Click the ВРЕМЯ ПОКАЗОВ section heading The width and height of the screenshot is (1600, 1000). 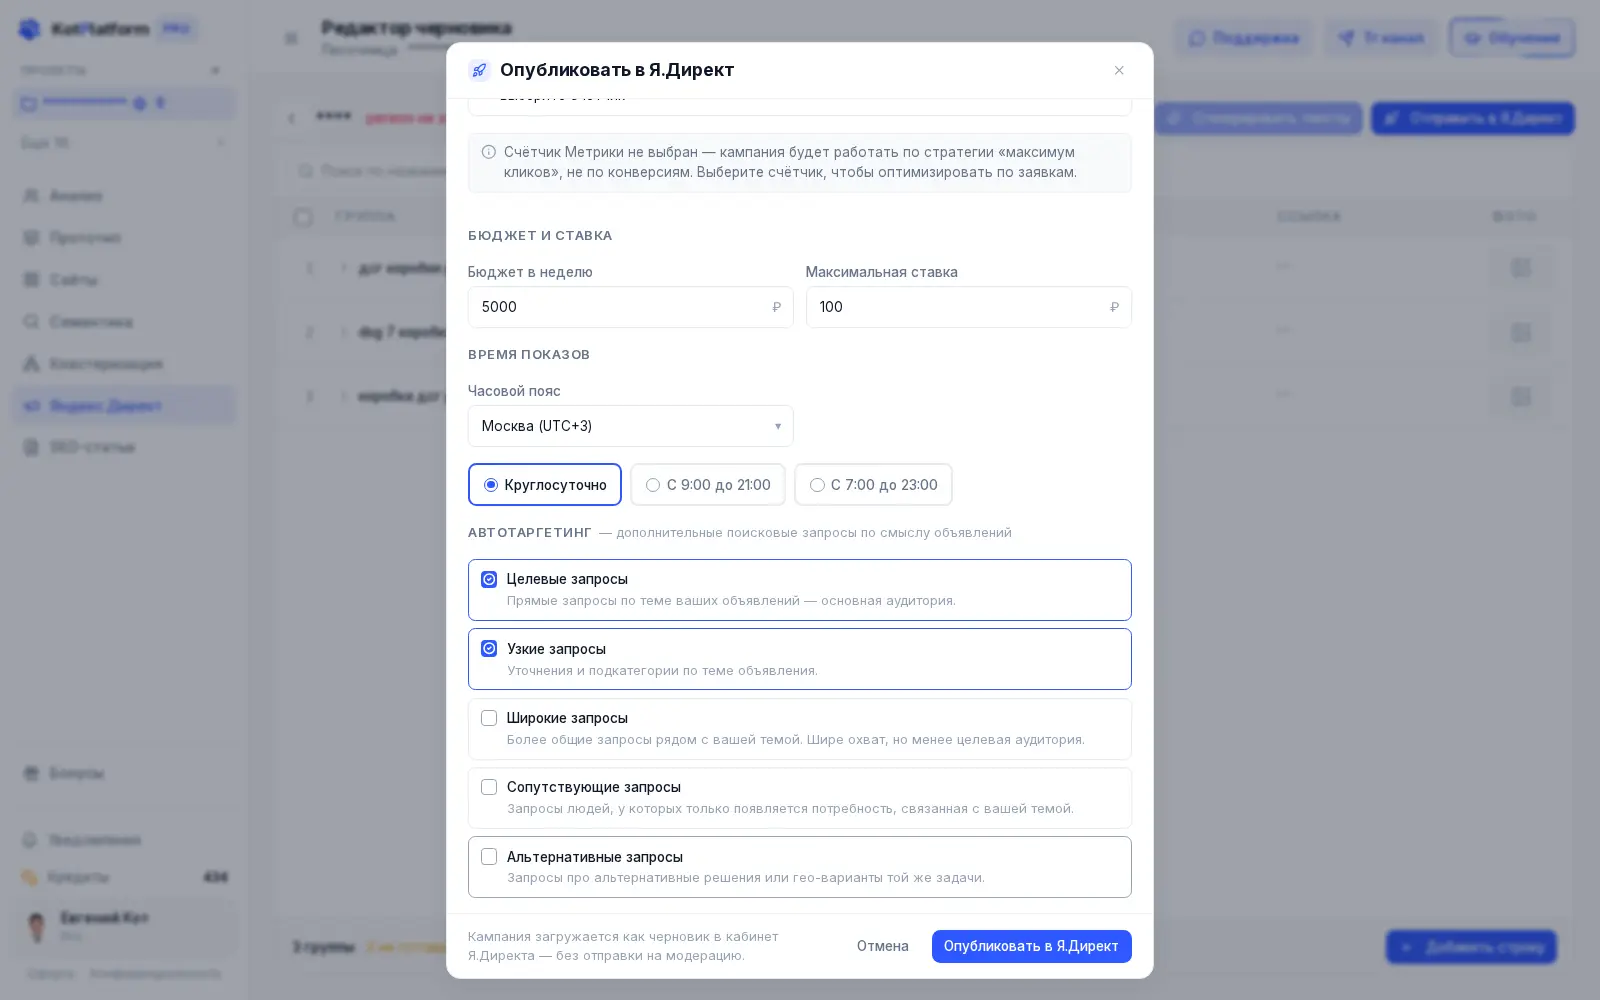[x=529, y=355]
